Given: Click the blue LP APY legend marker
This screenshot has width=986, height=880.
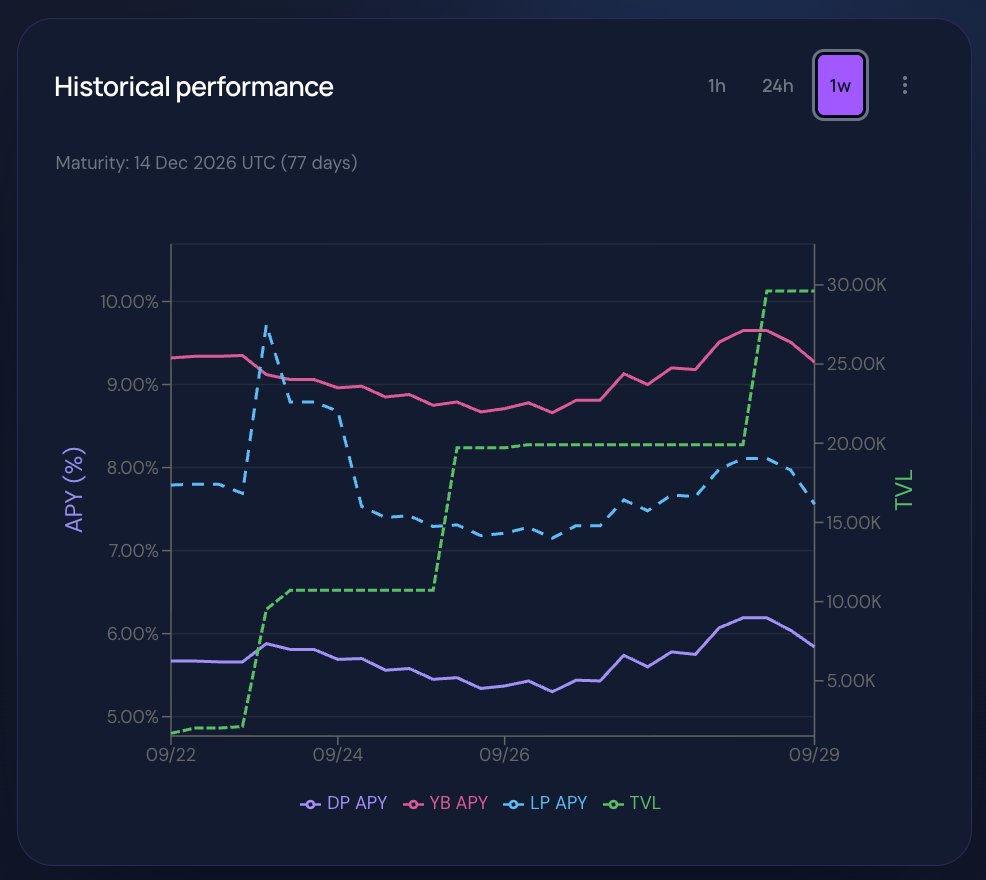Looking at the screenshot, I should [x=514, y=805].
